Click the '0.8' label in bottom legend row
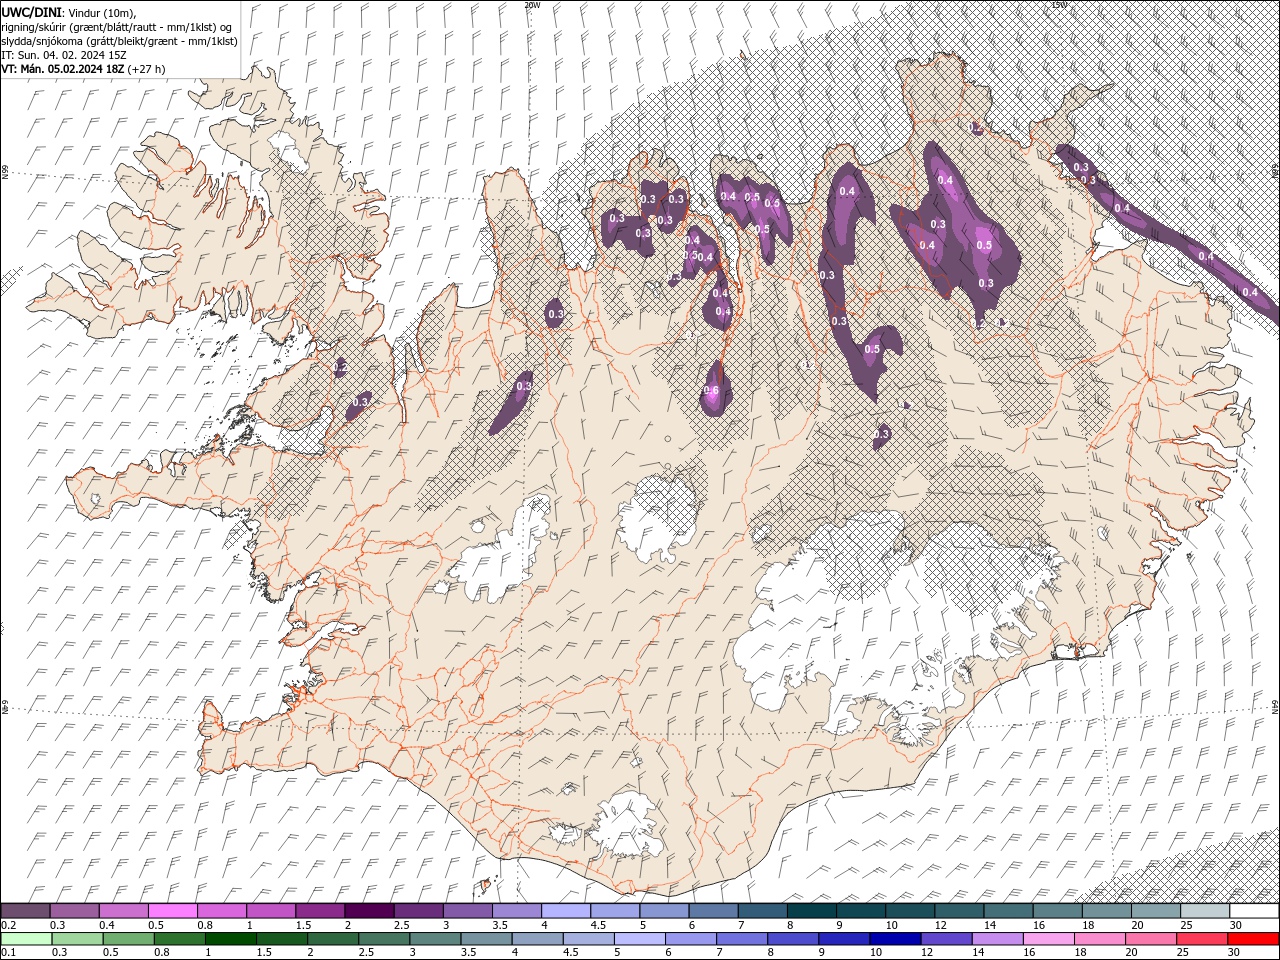 coord(162,953)
